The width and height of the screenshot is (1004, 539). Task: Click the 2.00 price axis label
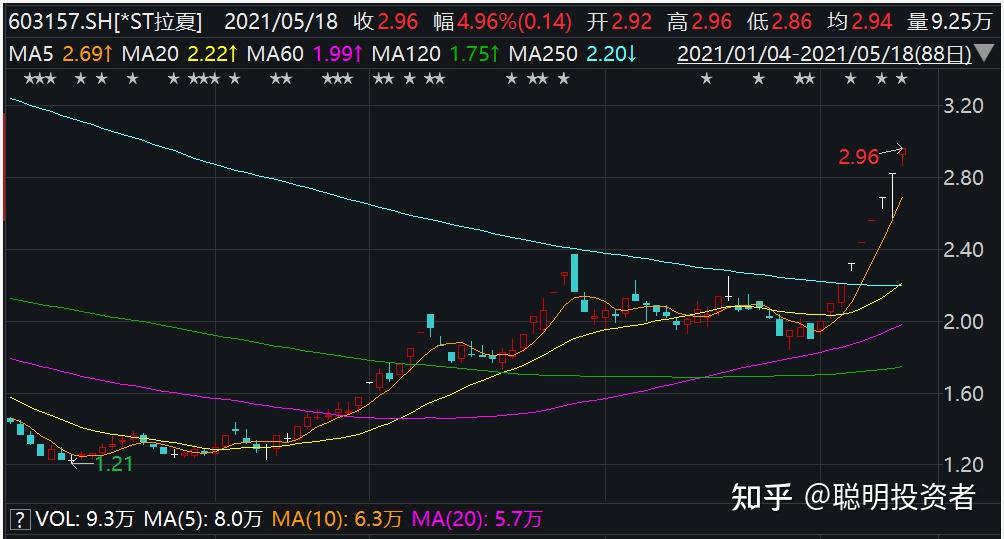[964, 321]
